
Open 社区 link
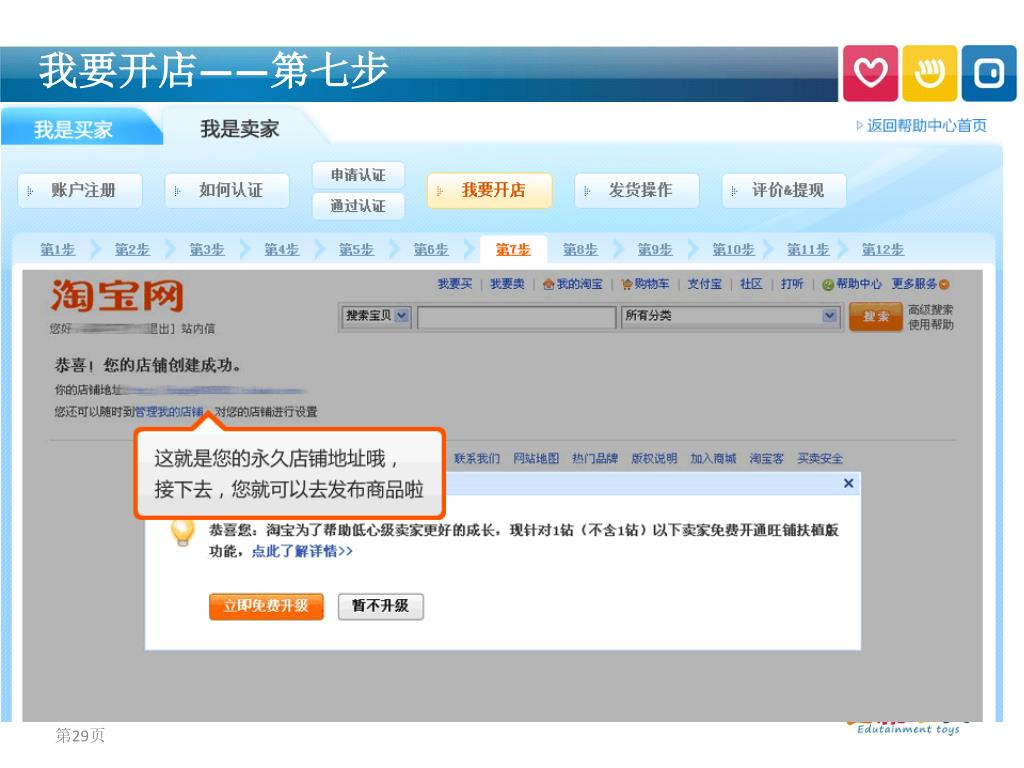pos(751,284)
